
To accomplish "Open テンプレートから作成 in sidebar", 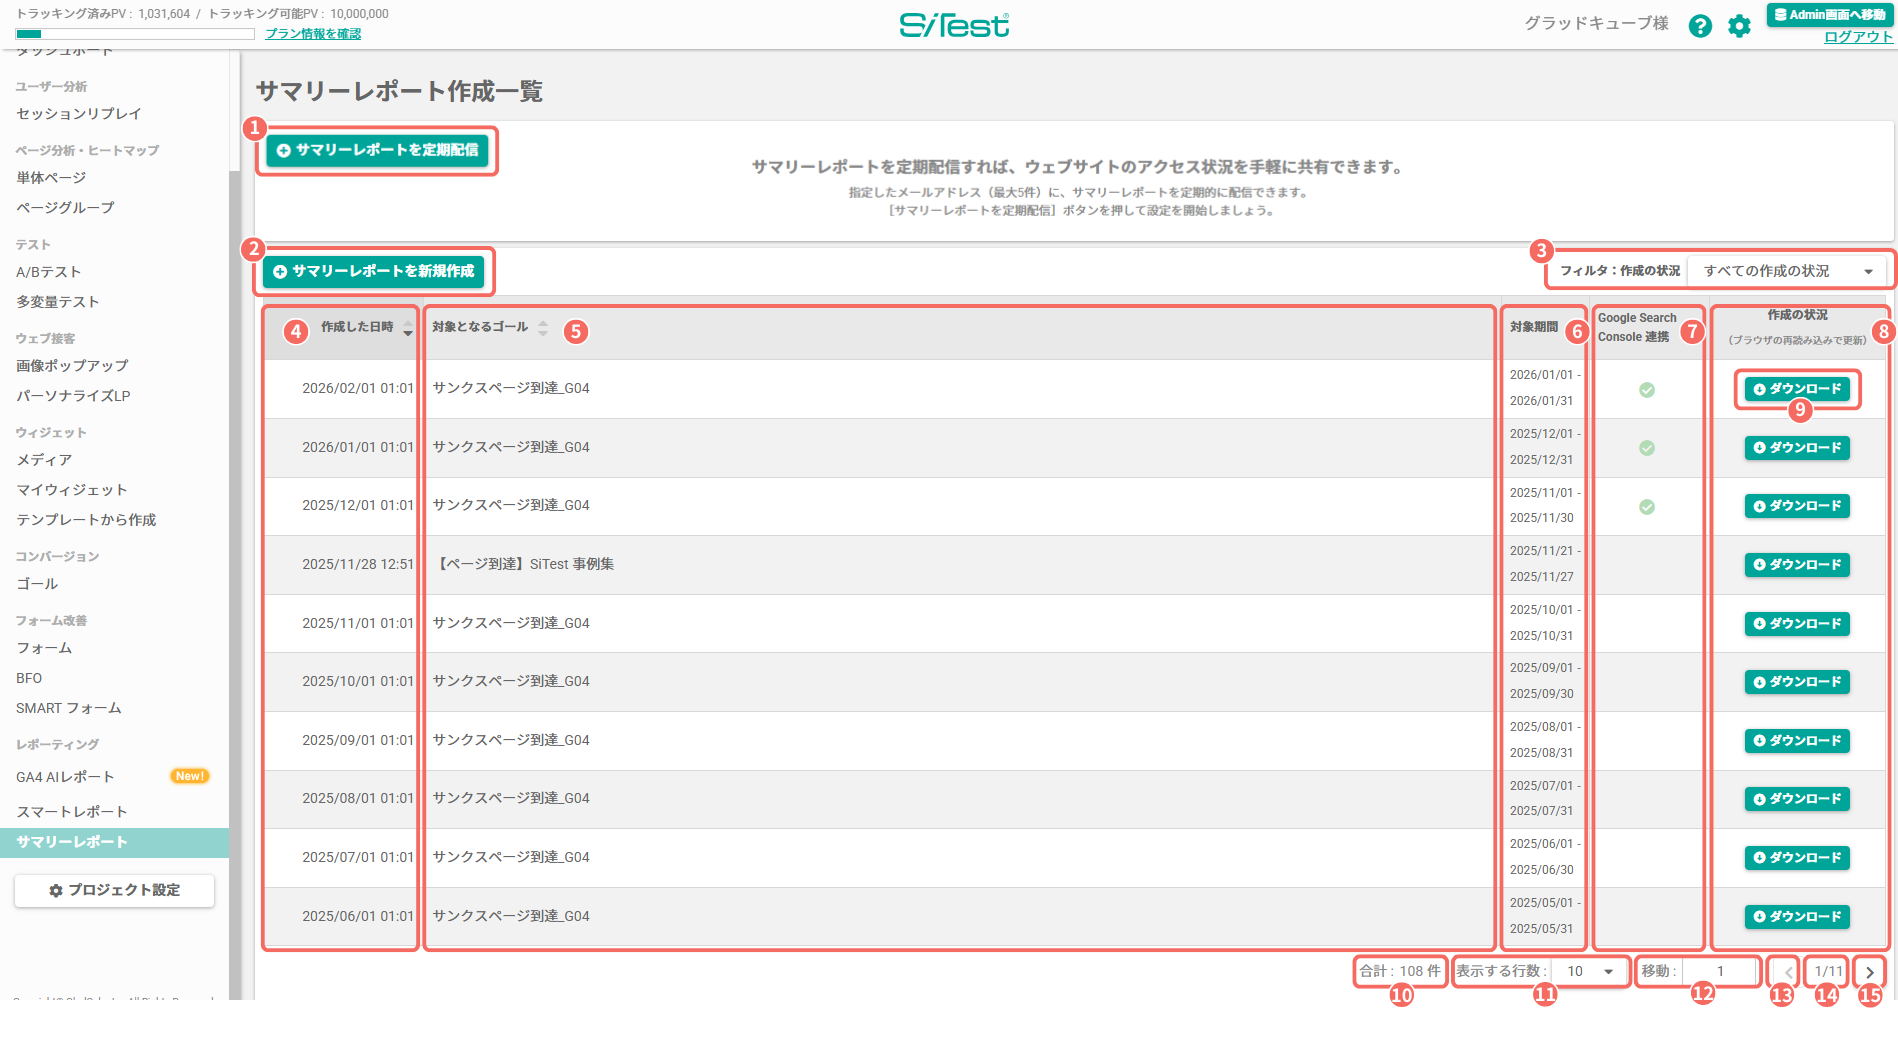I will tap(86, 520).
